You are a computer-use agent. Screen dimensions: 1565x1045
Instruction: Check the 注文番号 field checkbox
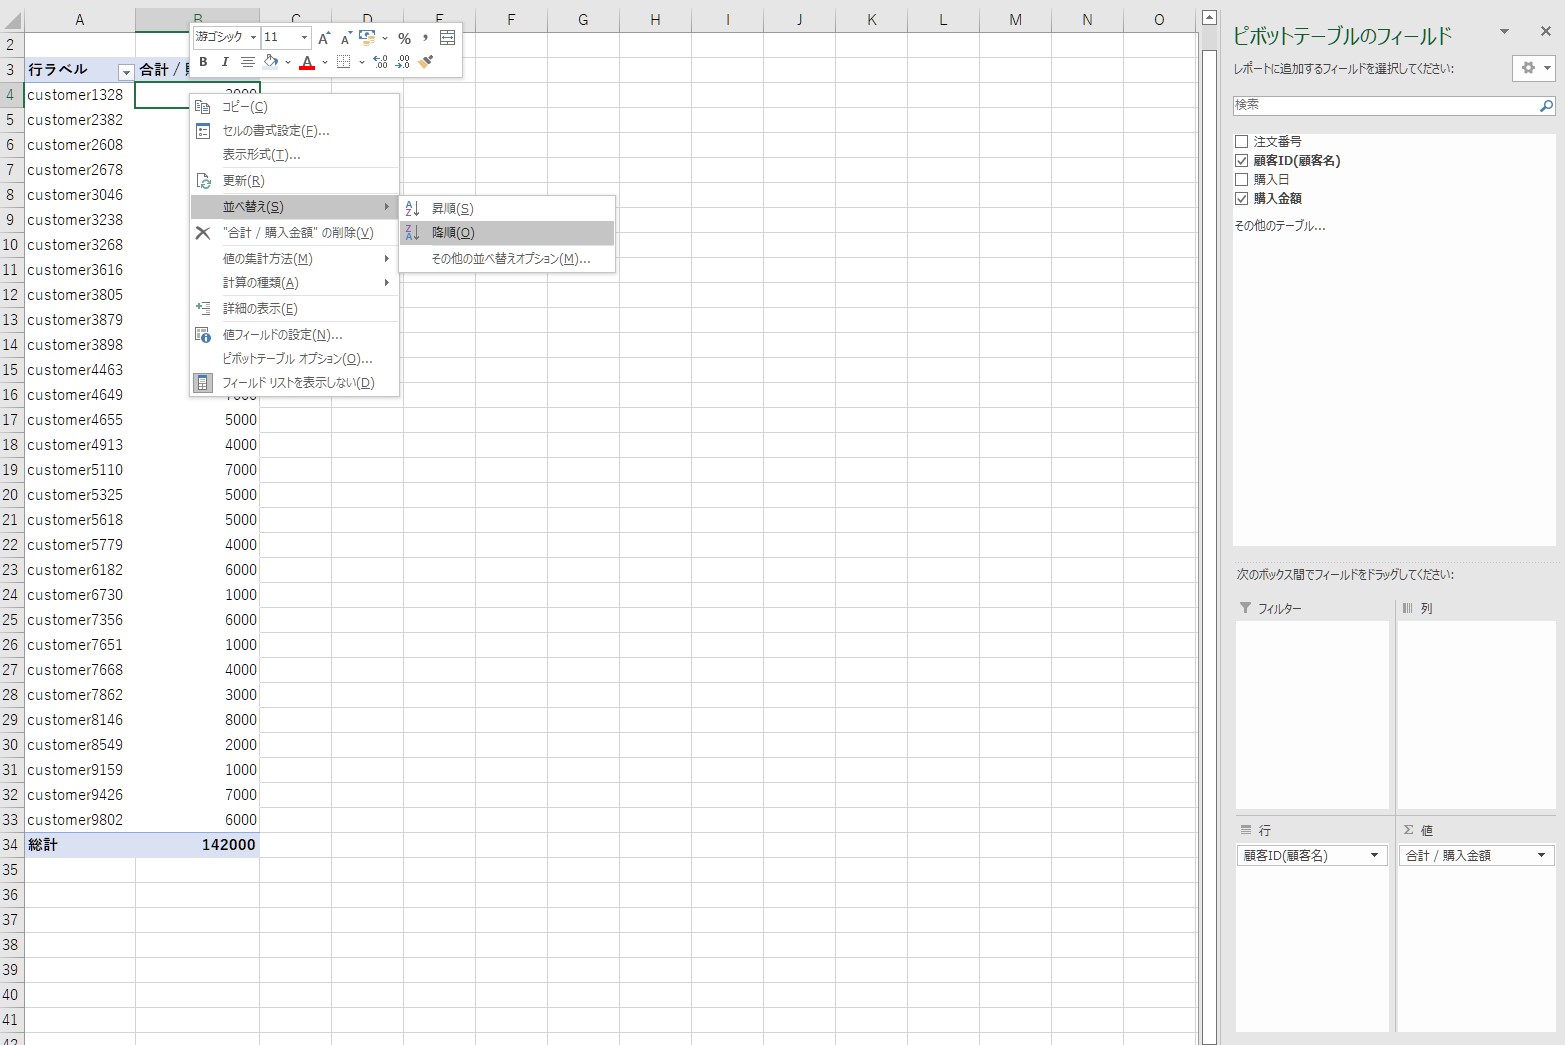point(1241,142)
